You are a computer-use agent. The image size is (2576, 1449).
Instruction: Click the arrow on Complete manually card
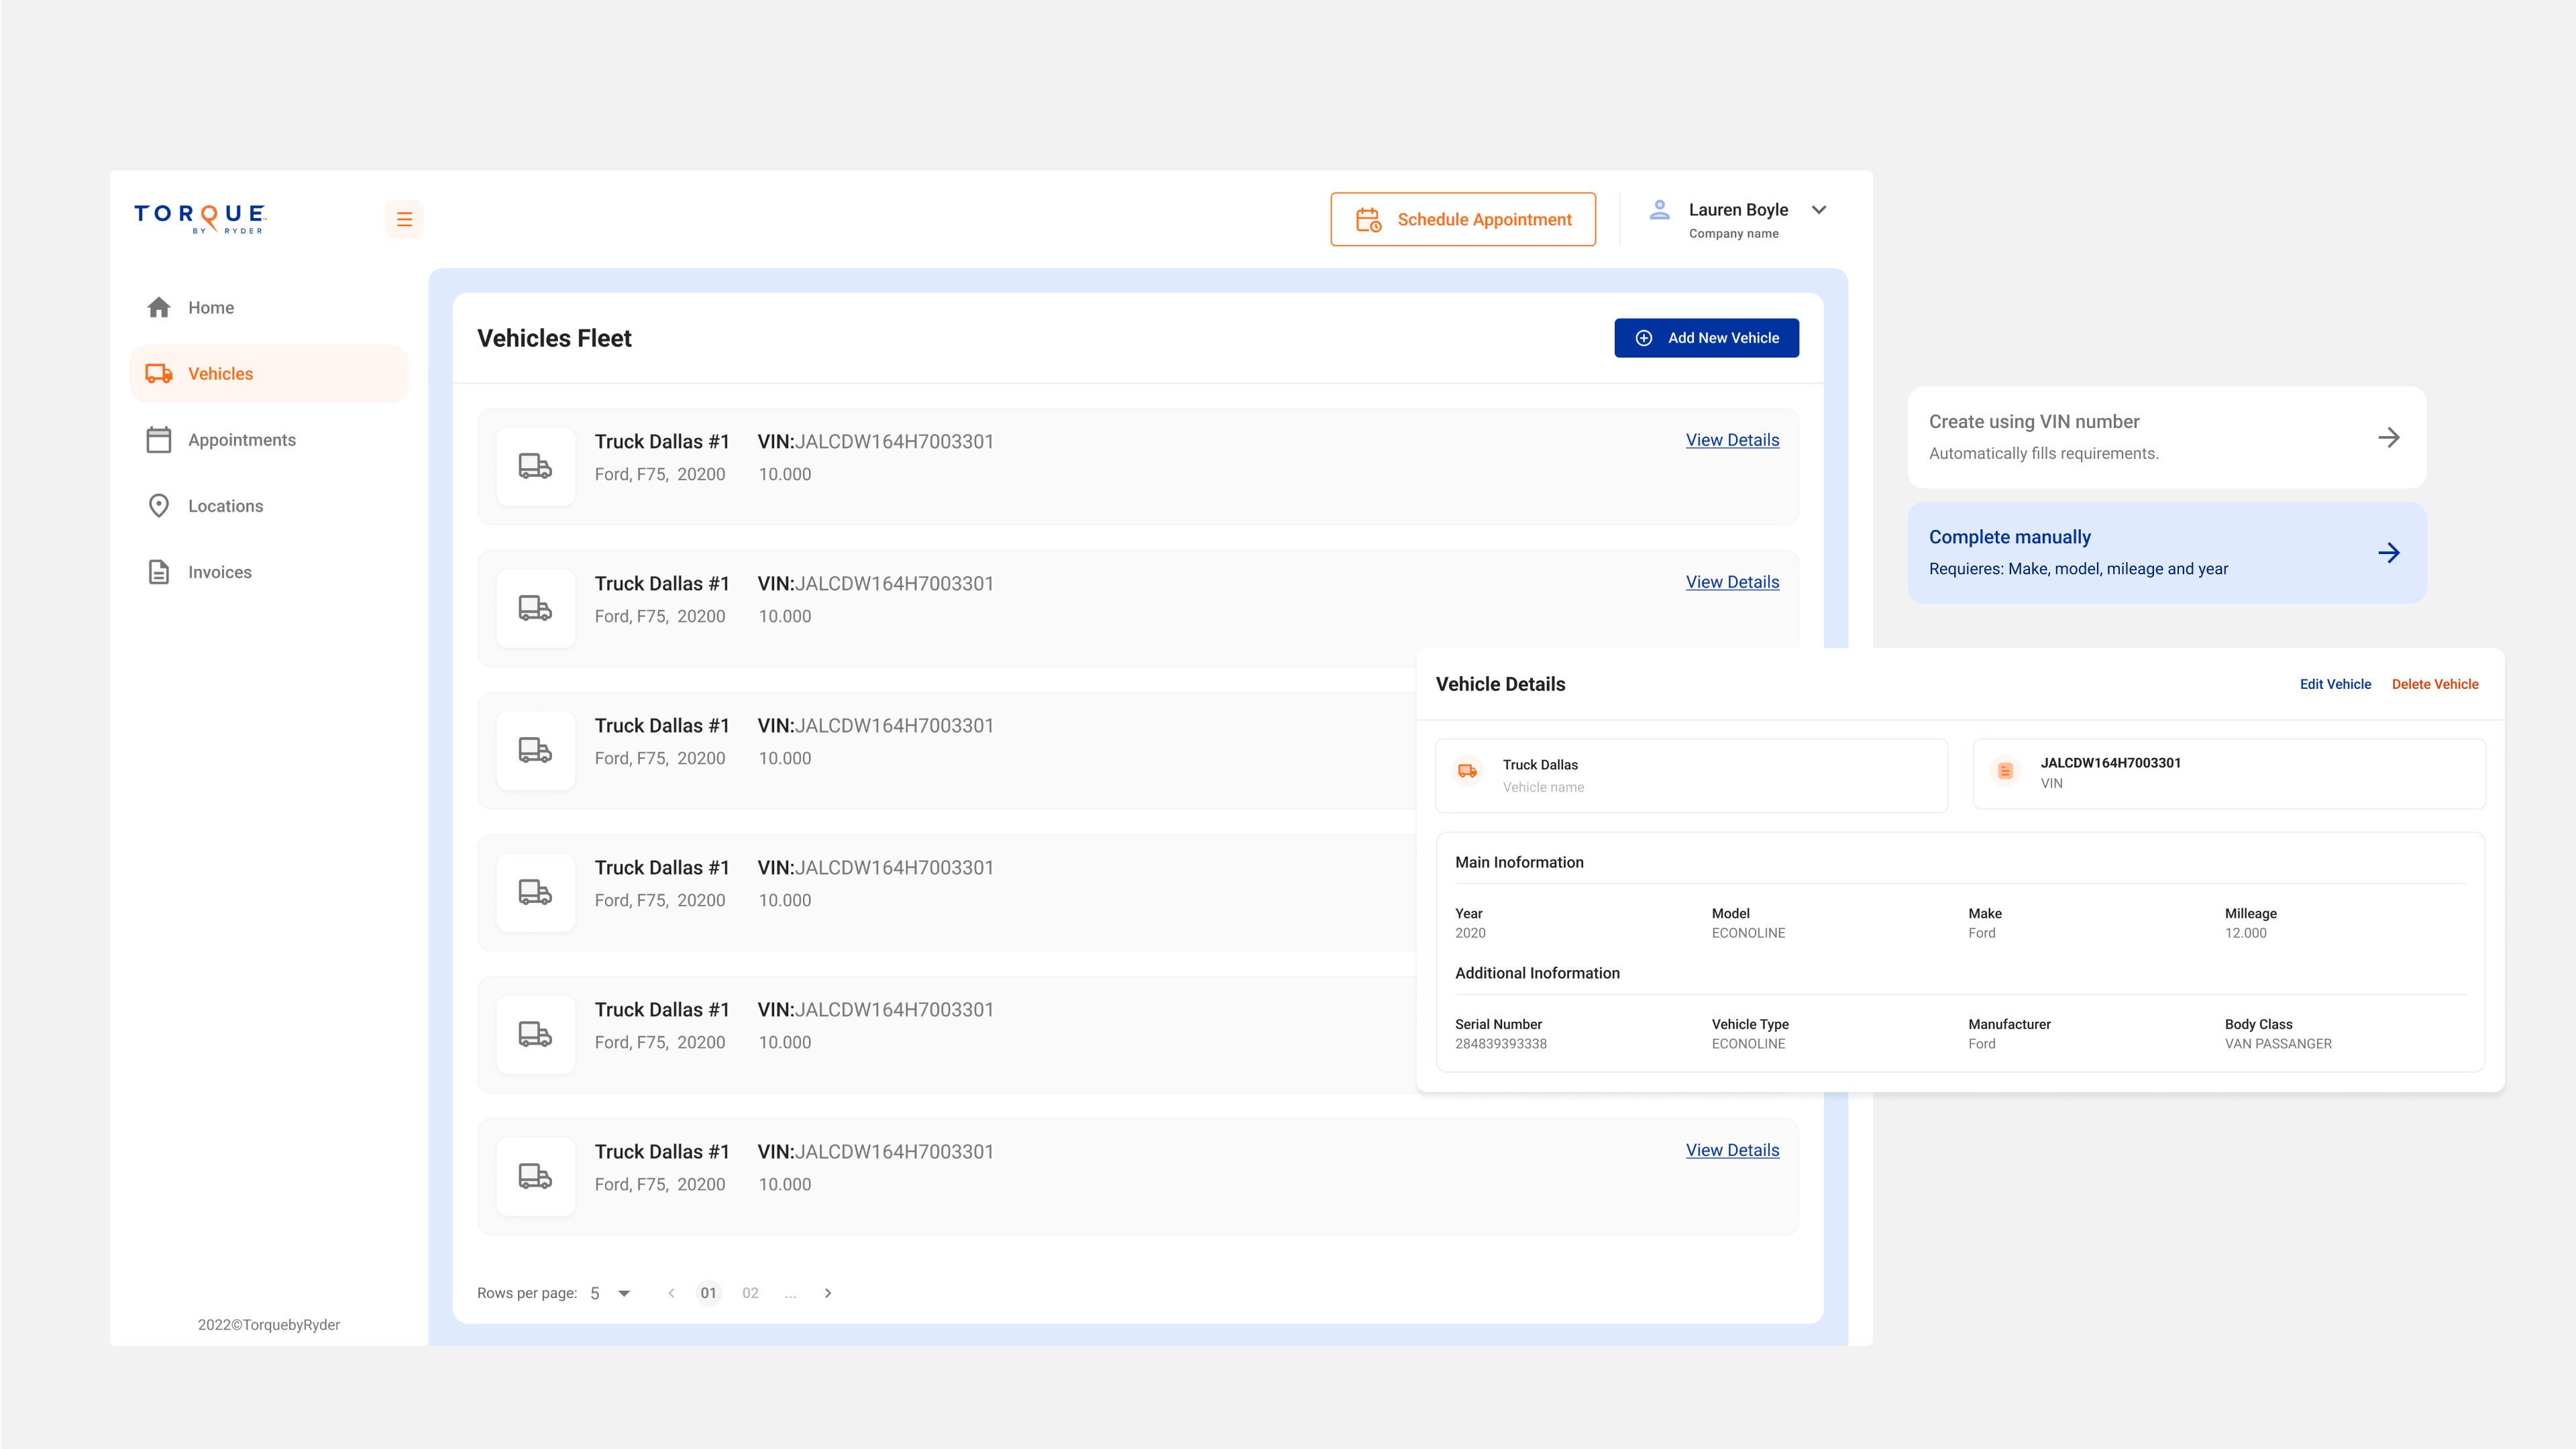pyautogui.click(x=2388, y=553)
